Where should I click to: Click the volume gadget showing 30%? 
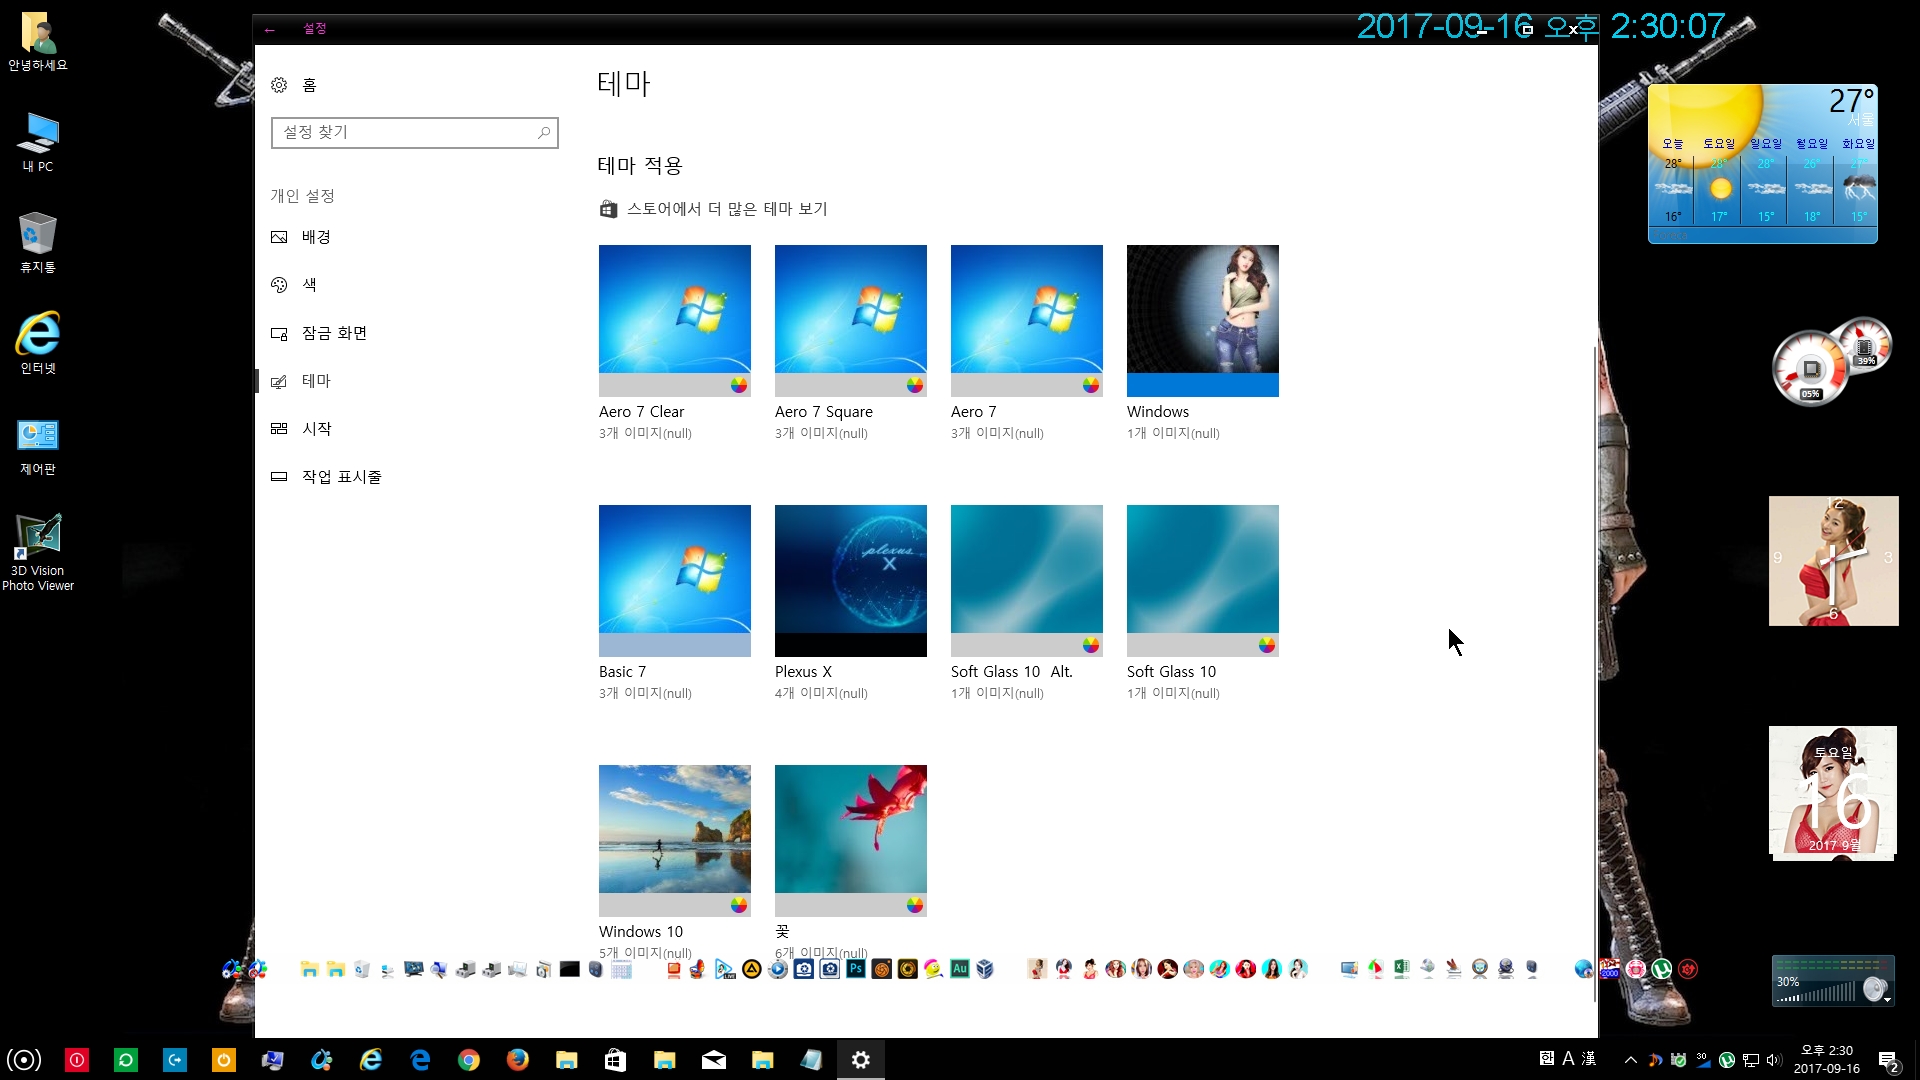(x=1833, y=981)
